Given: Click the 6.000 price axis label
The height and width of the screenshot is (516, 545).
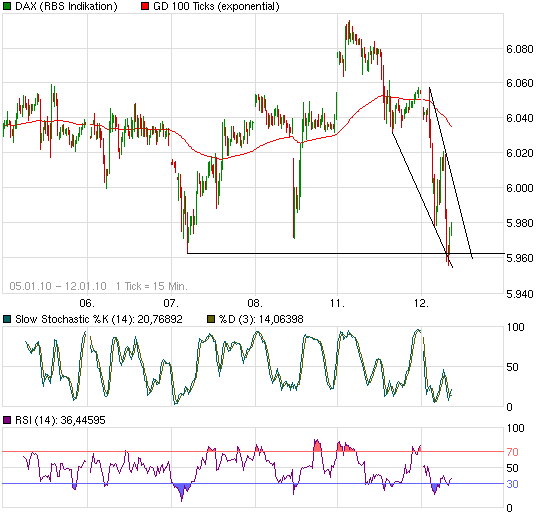Looking at the screenshot, I should point(520,188).
